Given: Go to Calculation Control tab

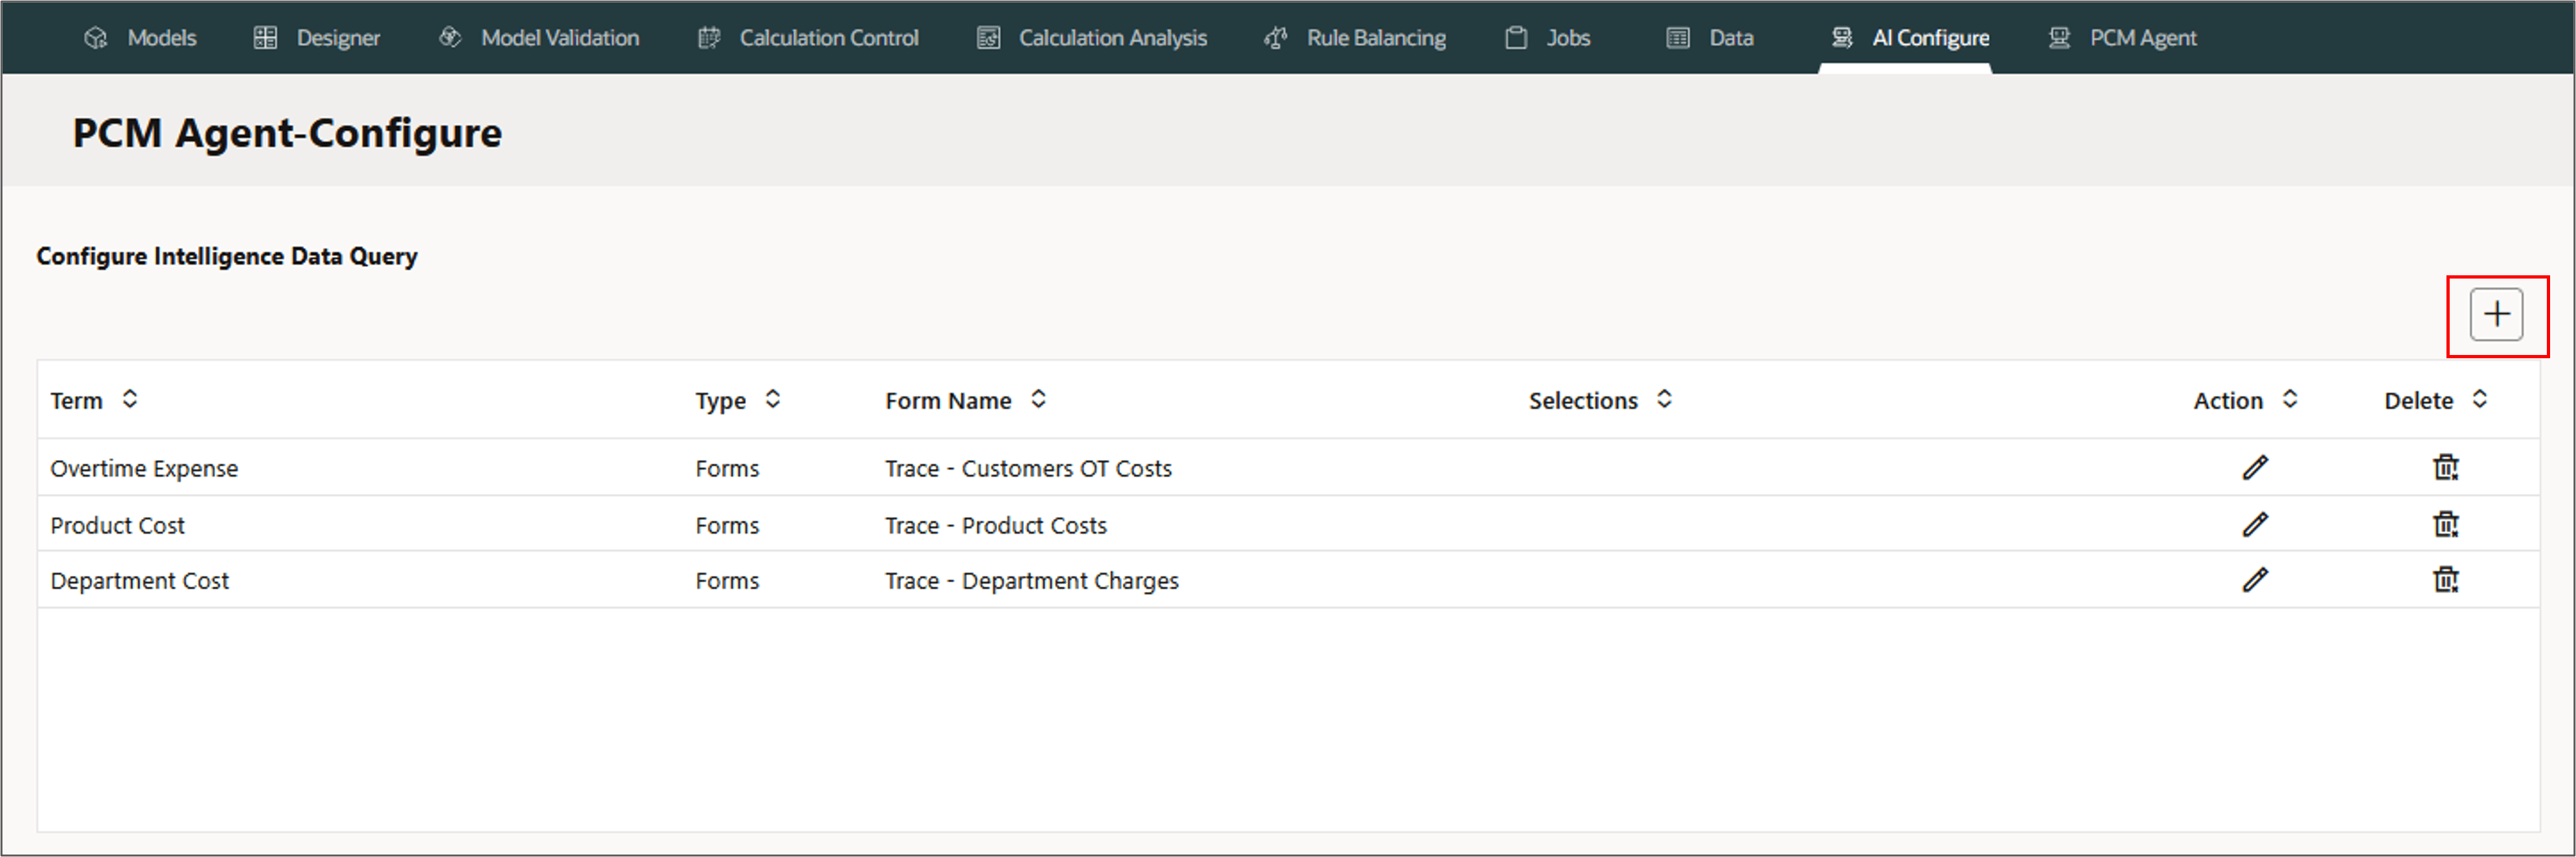Looking at the screenshot, I should (x=808, y=38).
